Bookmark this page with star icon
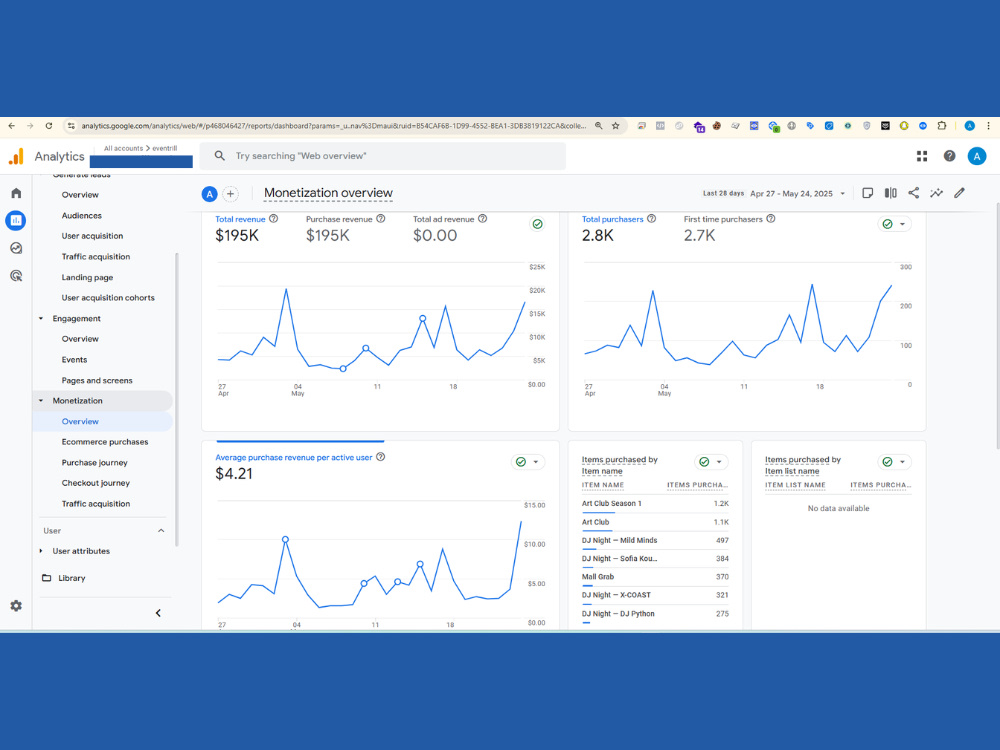Viewport: 1000px width, 750px height. [615, 126]
